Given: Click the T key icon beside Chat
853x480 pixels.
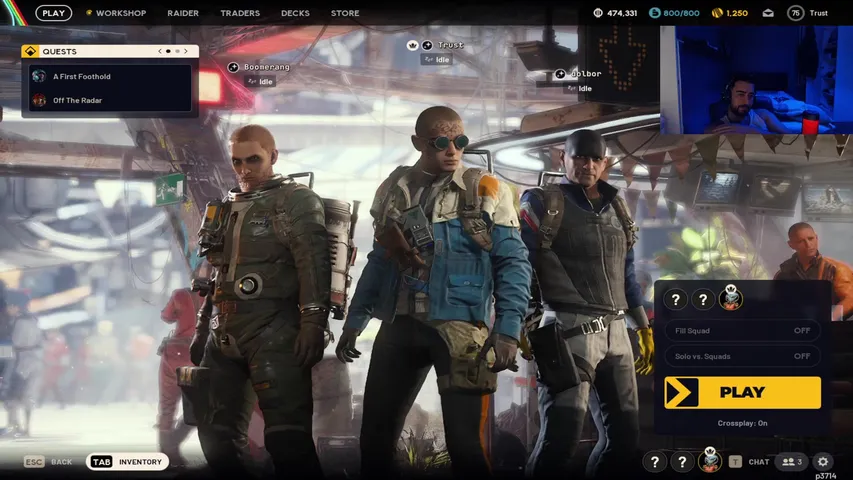Looking at the screenshot, I should [735, 462].
